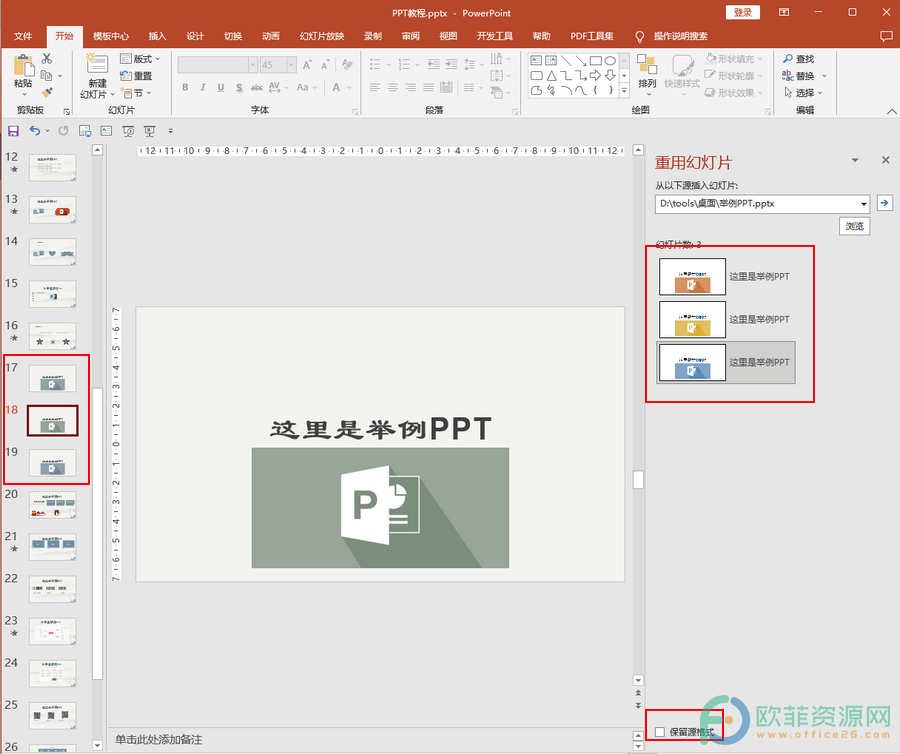
Task: Open the Shape Fill (形状填充) dropdown
Action: (734, 59)
